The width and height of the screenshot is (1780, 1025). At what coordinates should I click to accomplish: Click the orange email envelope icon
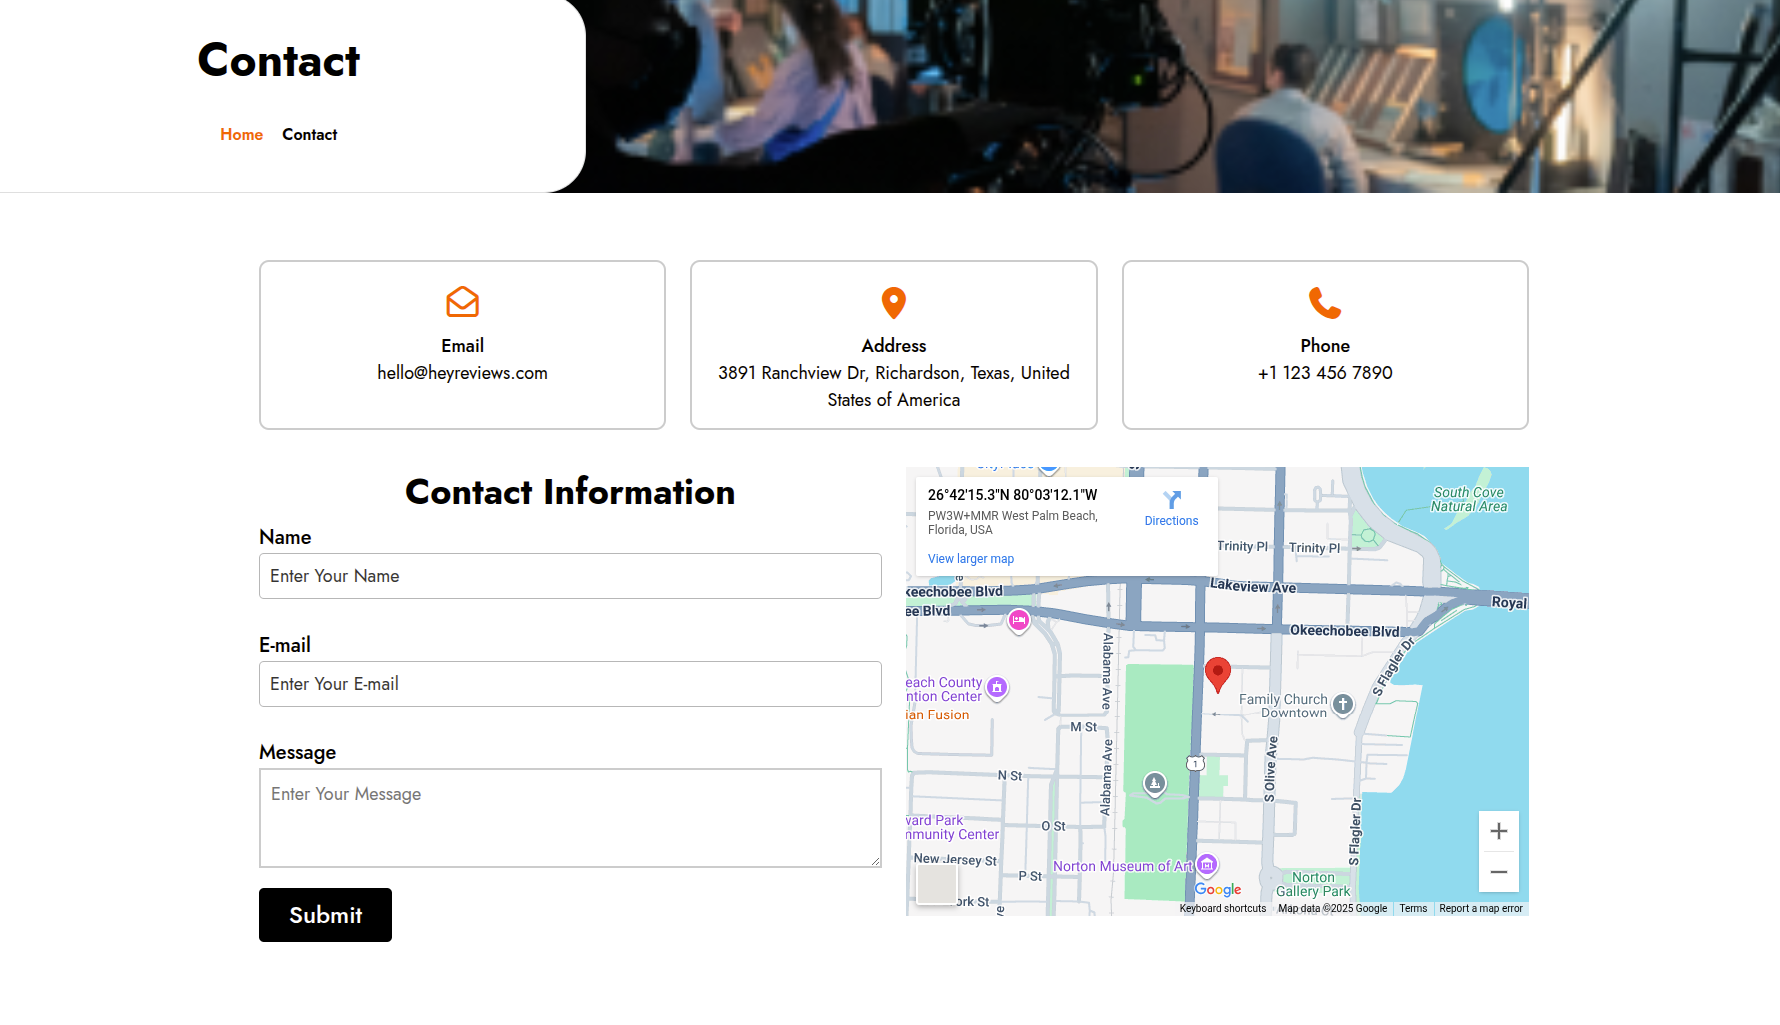(462, 301)
